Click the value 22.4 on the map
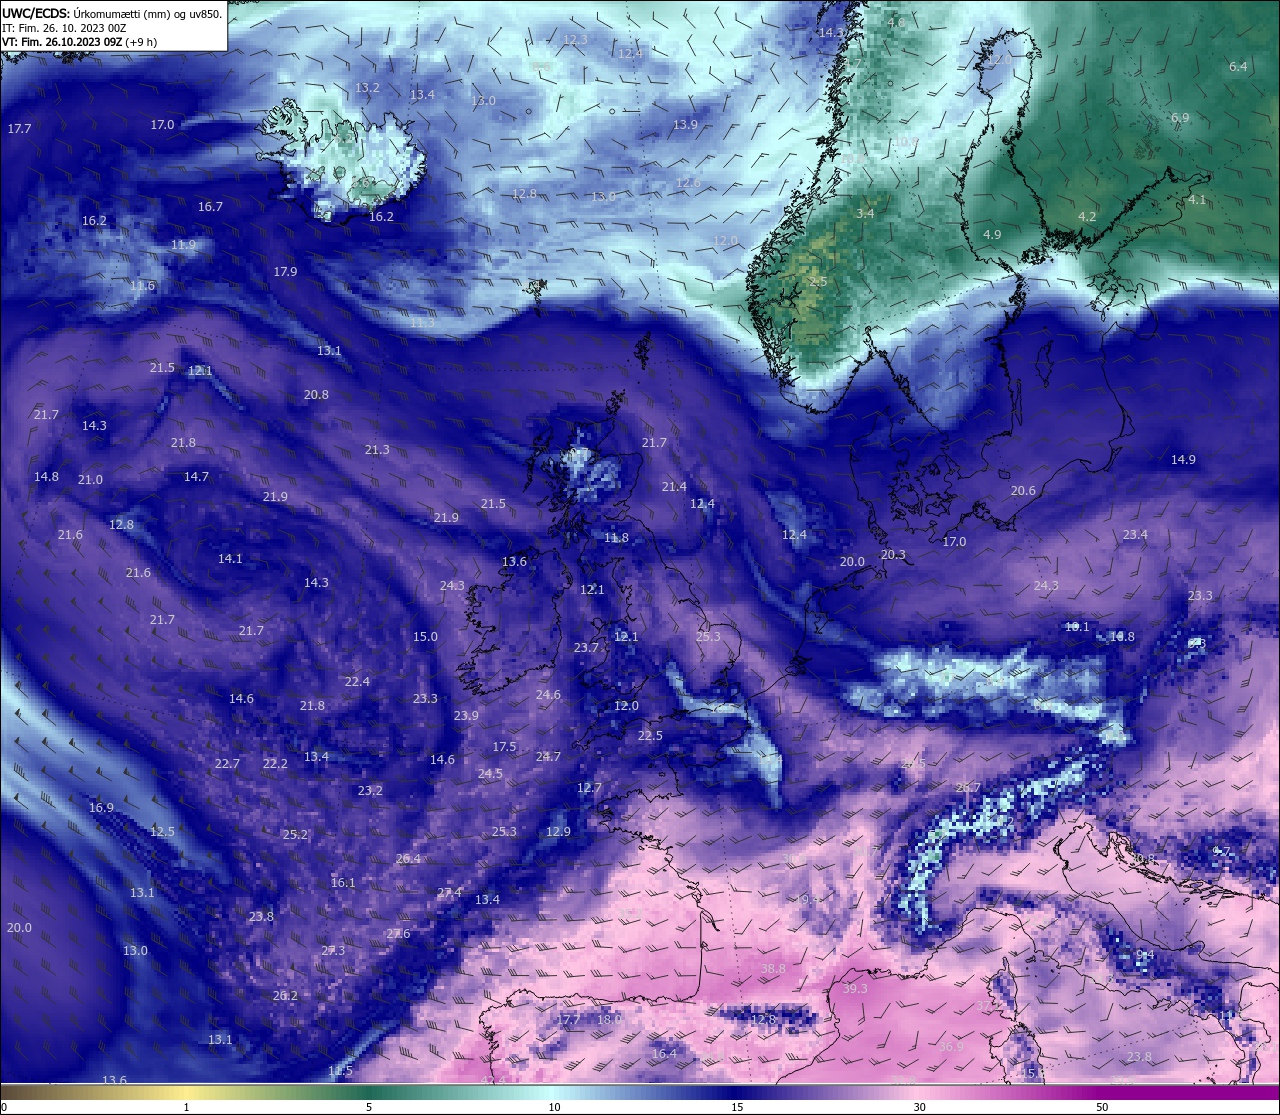 [357, 682]
